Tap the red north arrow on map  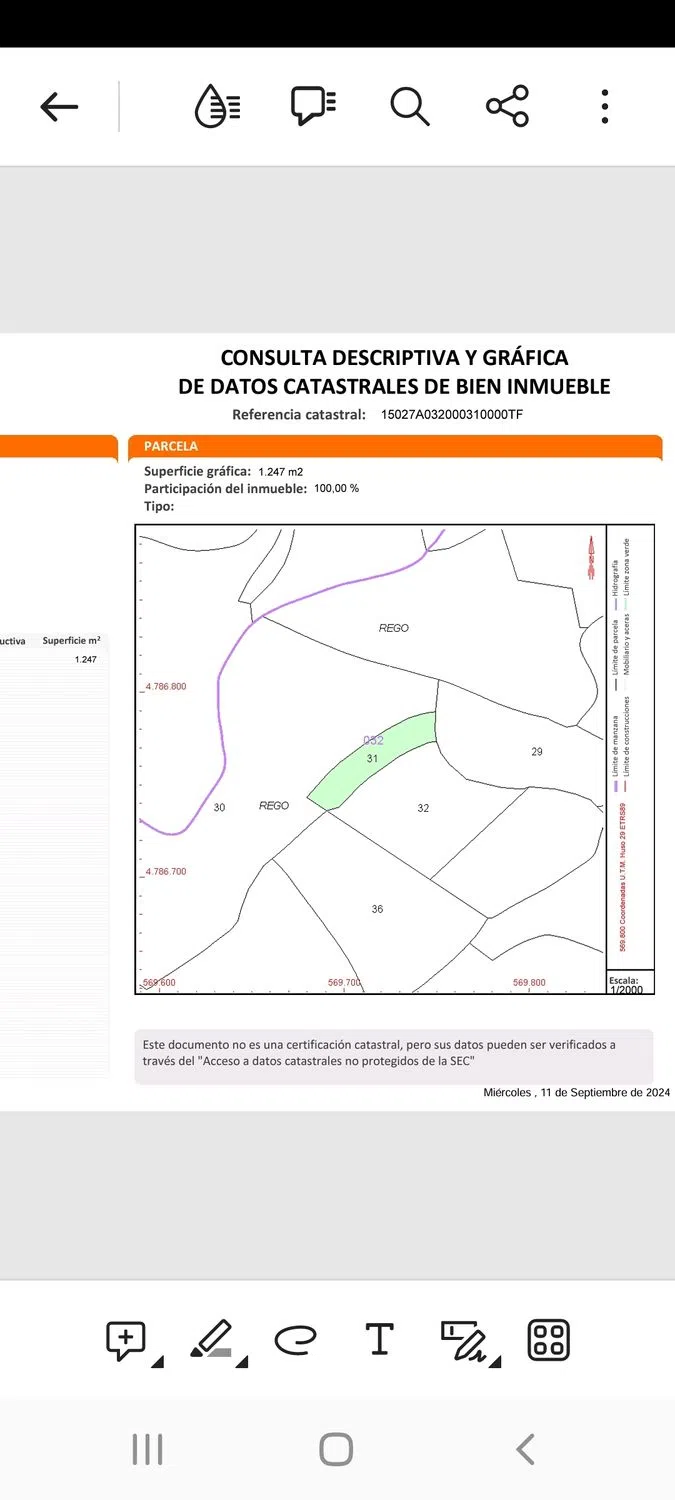pos(591,557)
